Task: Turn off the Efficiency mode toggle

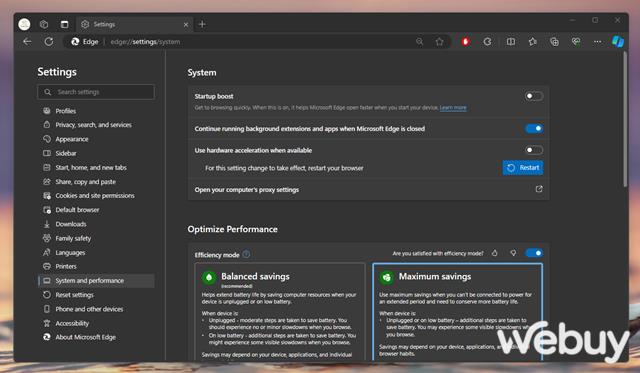Action: 534,253
